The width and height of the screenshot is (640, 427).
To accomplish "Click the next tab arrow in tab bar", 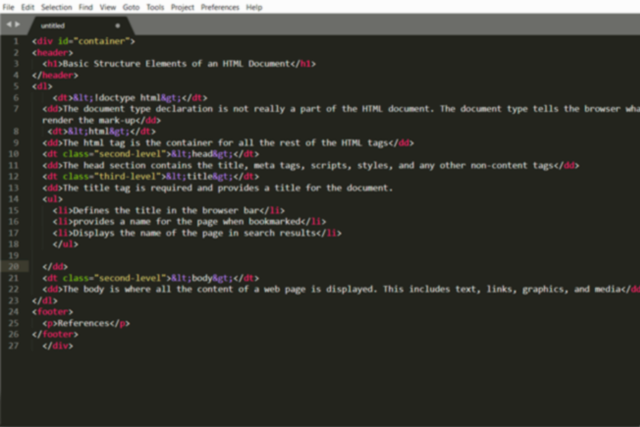I will pos(17,25).
